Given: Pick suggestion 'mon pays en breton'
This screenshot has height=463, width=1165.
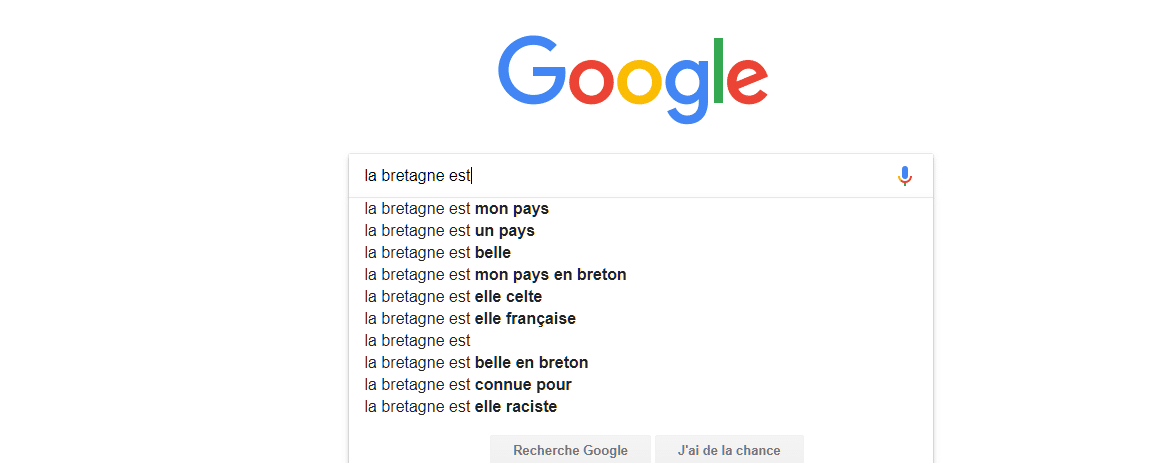Looking at the screenshot, I should click(x=640, y=275).
